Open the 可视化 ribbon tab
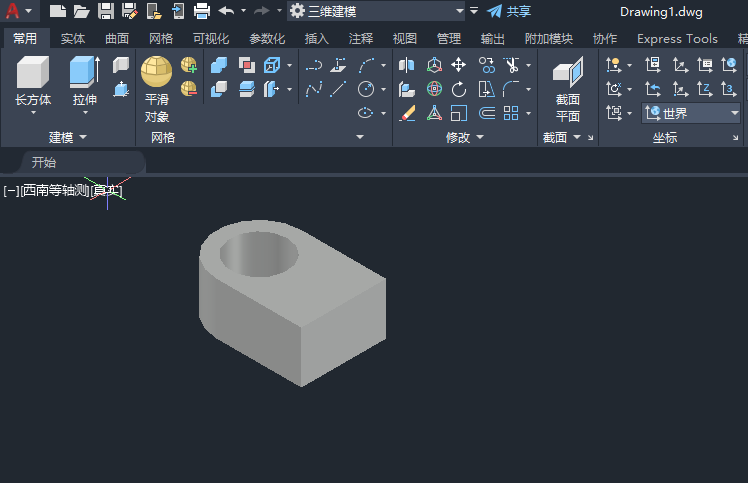748x483 pixels. point(210,39)
